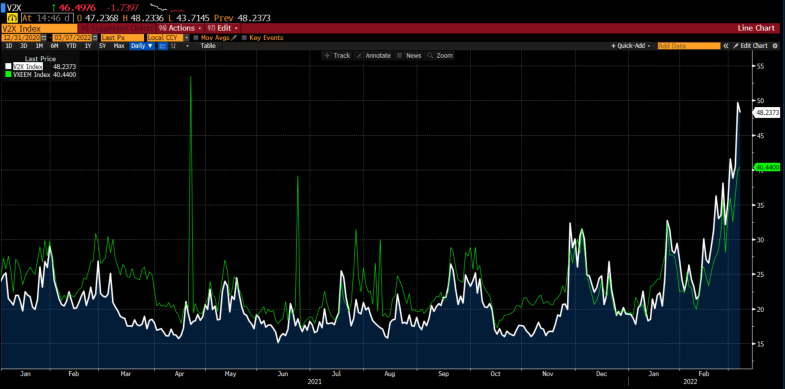Click the green VXEEM Index legend swatch

click(8, 74)
